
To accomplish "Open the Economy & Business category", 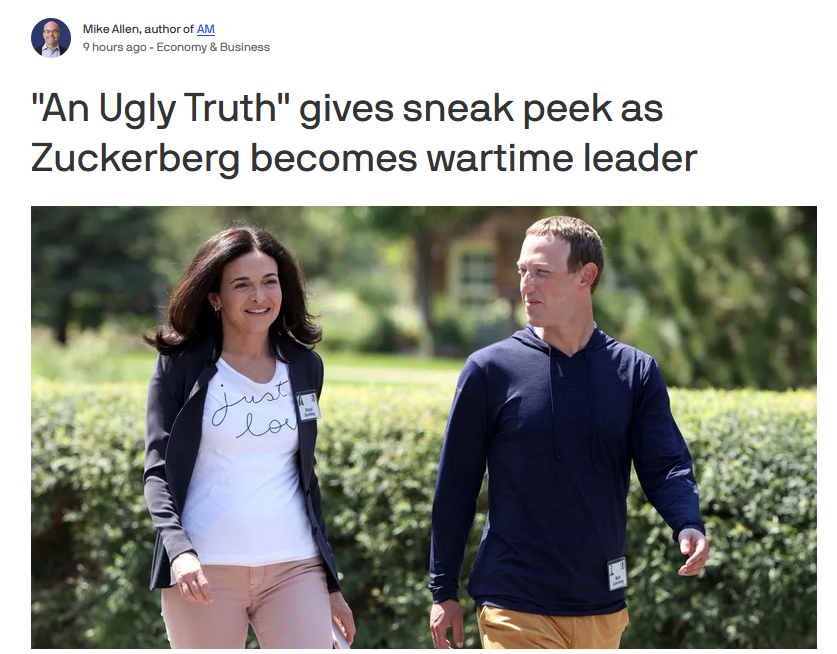I will 213,47.
